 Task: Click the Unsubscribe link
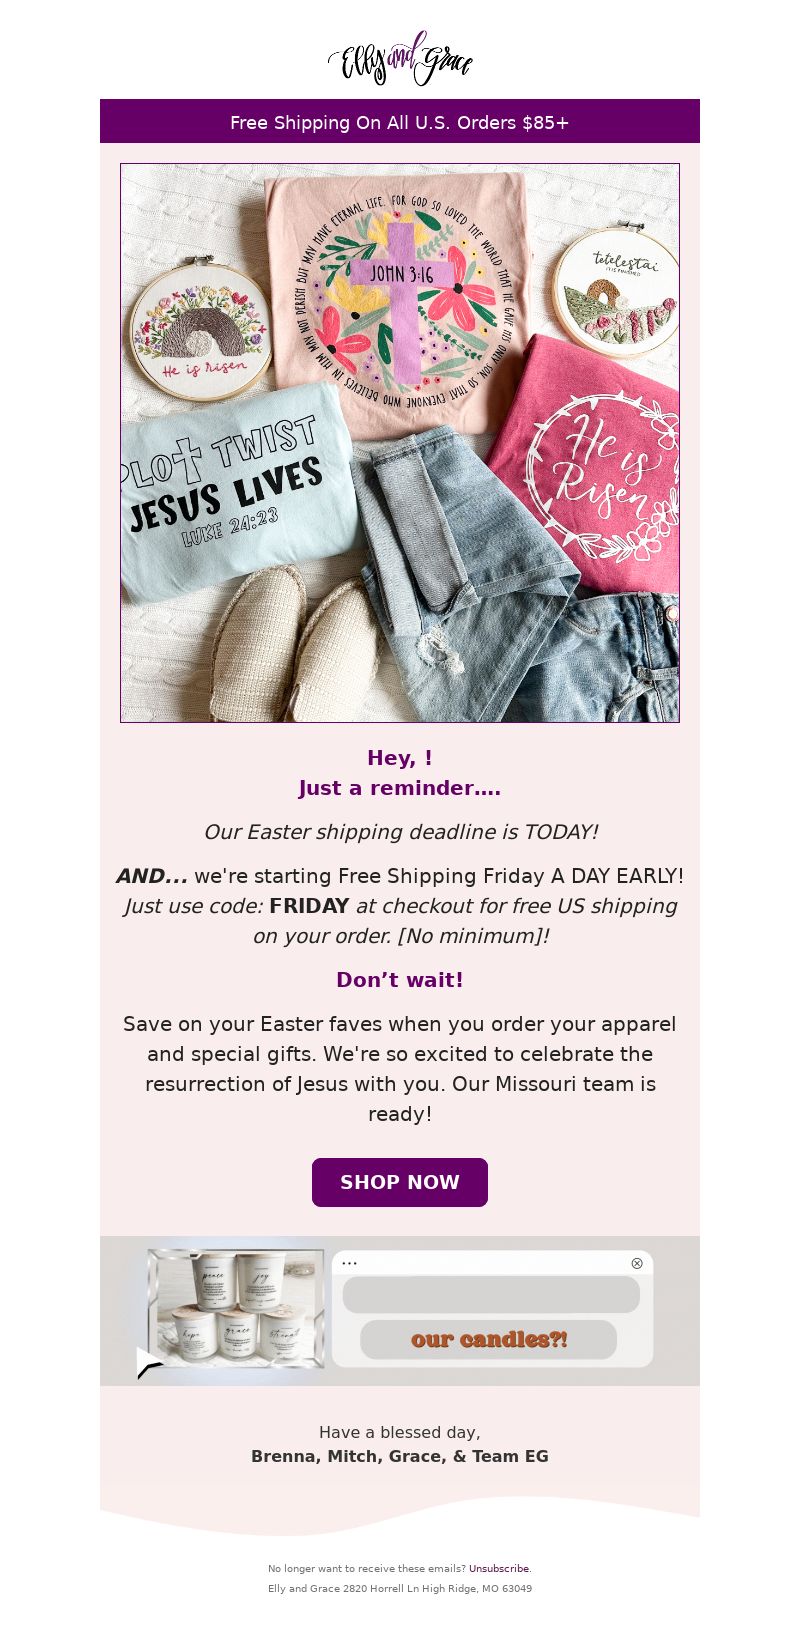pos(499,1568)
